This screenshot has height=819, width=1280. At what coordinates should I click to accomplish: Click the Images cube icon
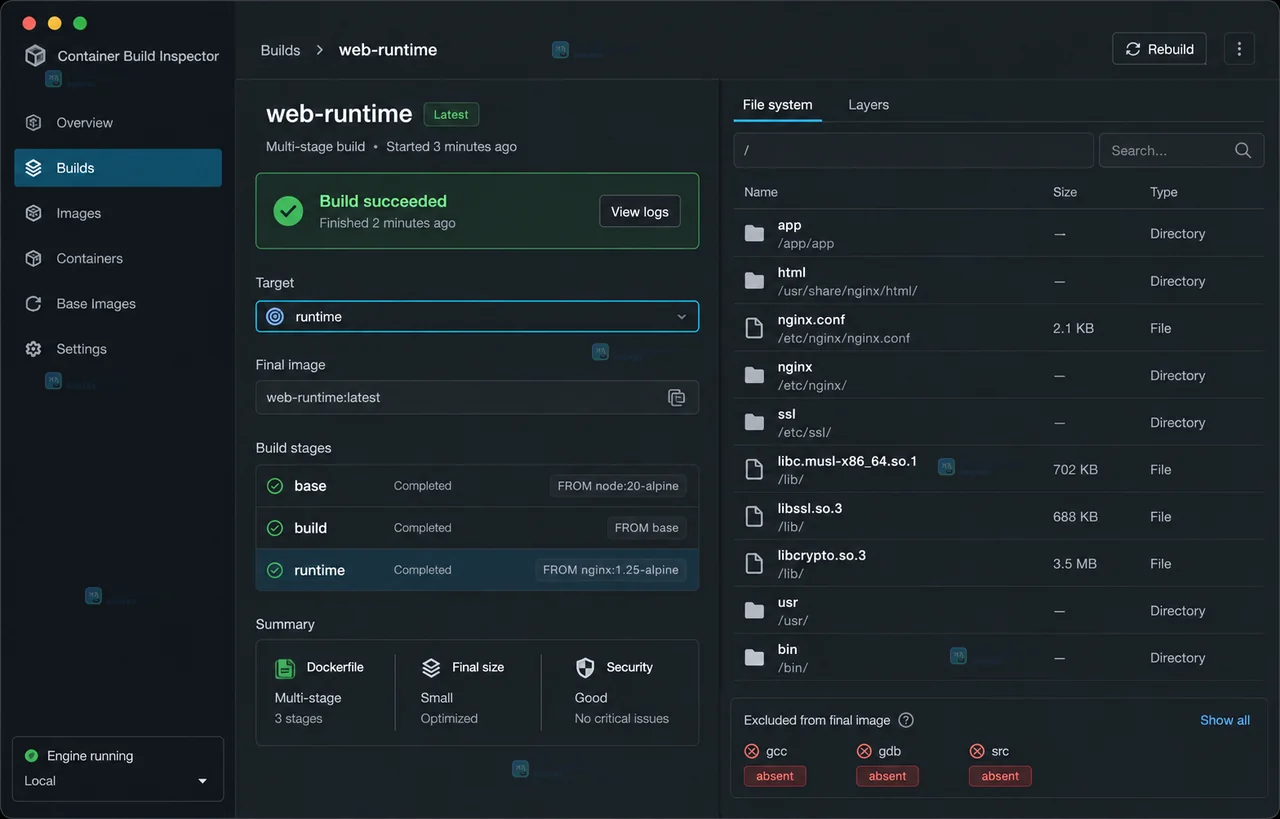(33, 213)
